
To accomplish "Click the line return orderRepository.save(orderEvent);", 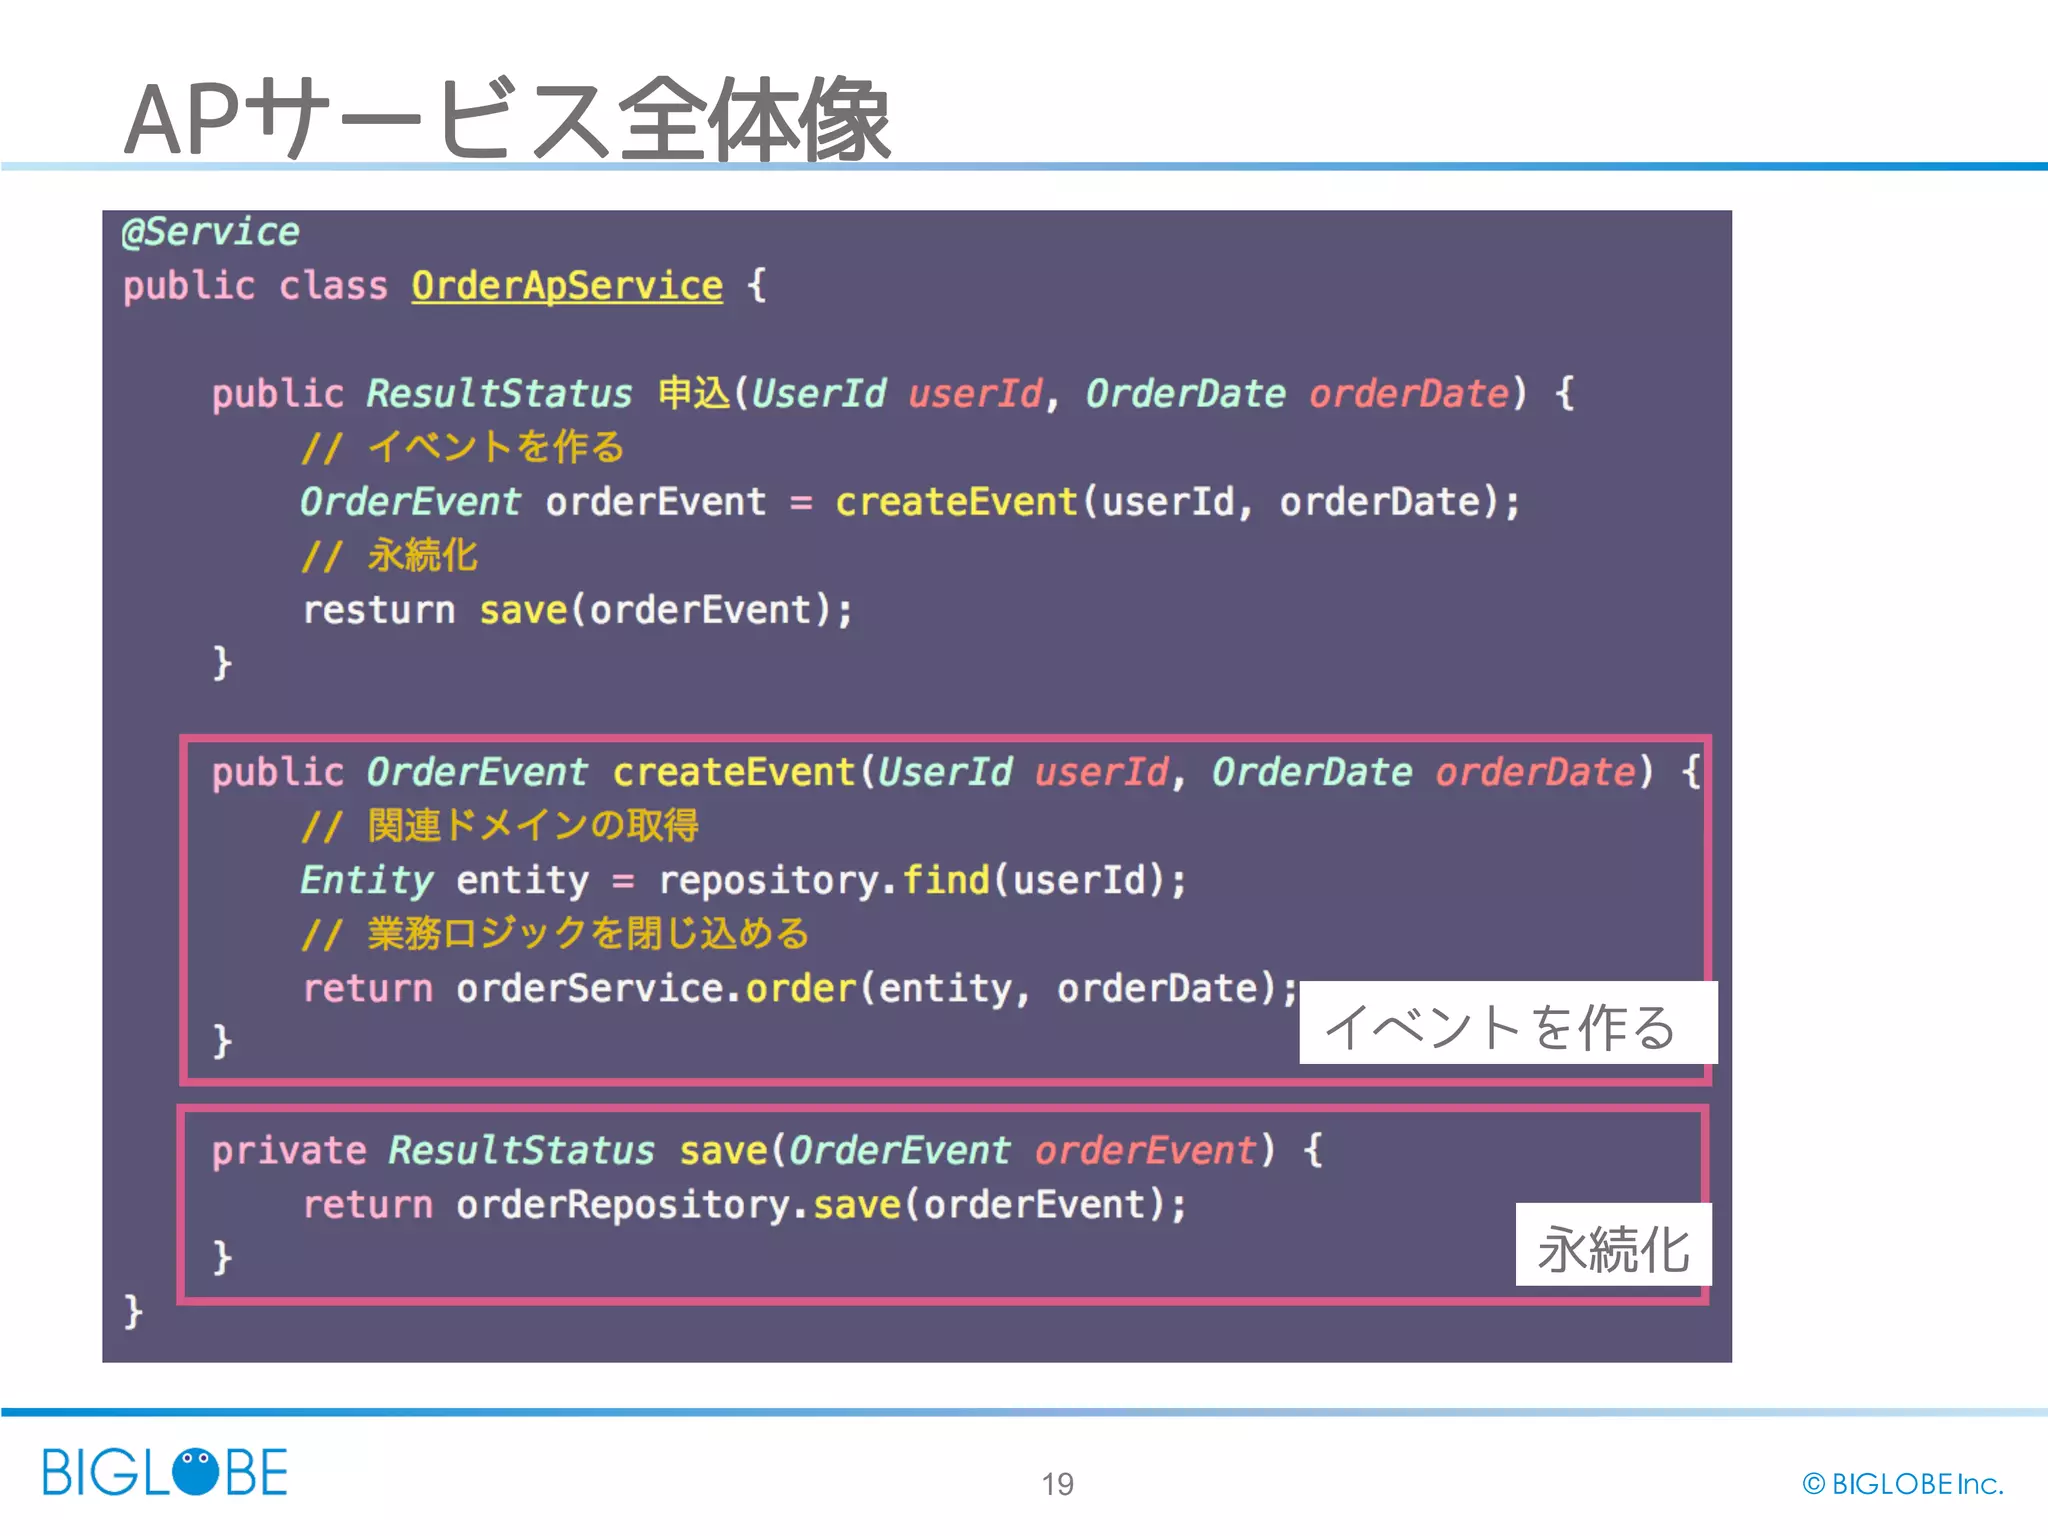I will 744,1204.
